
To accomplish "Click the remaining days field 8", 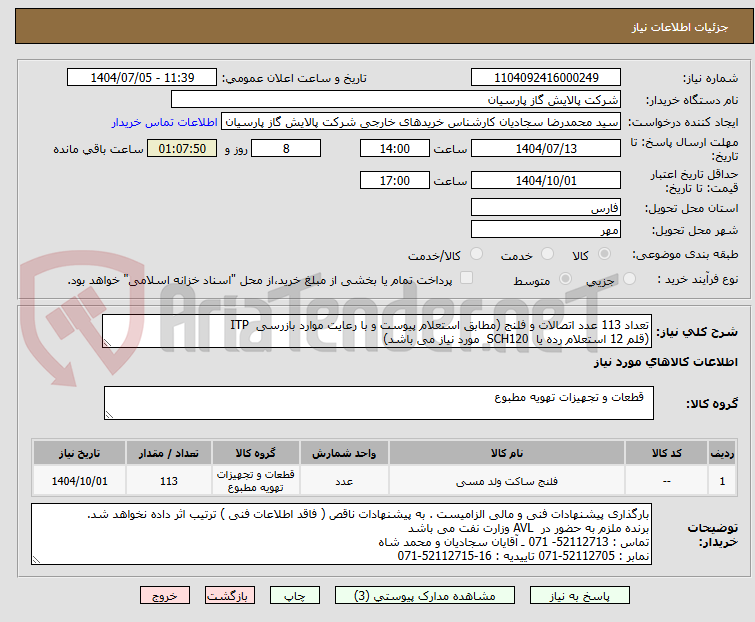I will [x=286, y=148].
